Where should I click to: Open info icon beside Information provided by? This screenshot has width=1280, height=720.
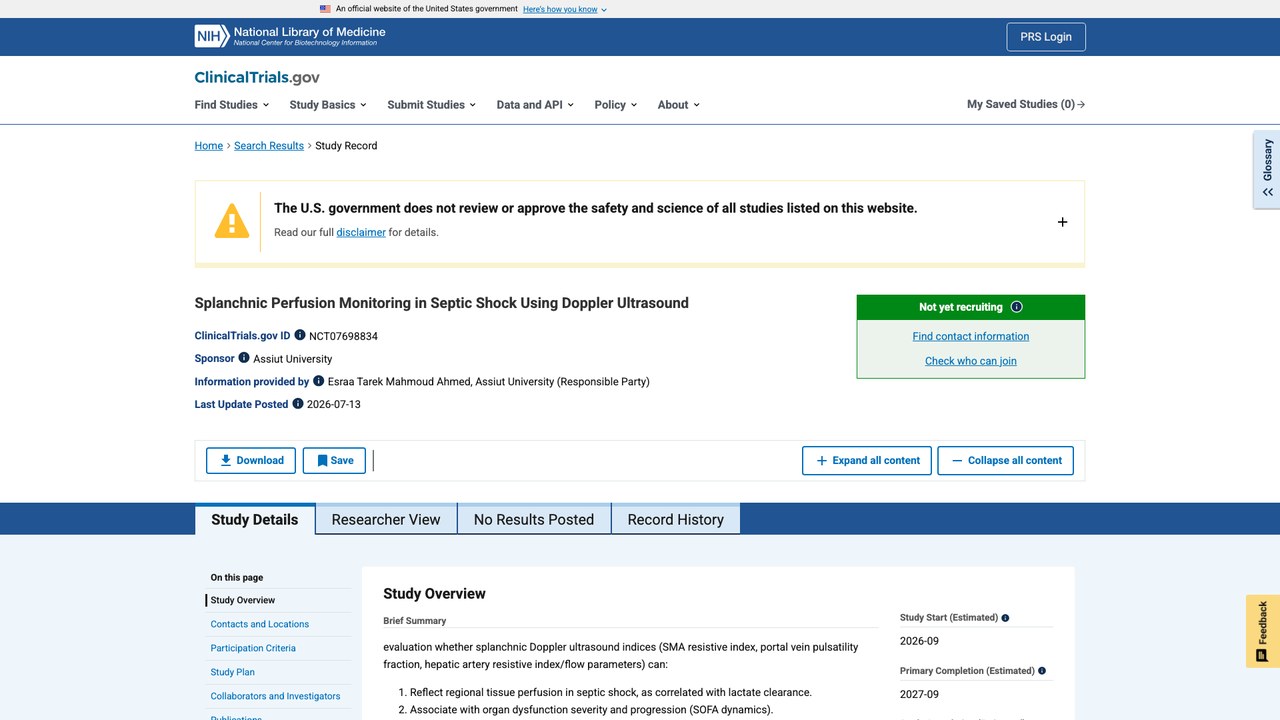[x=319, y=380]
